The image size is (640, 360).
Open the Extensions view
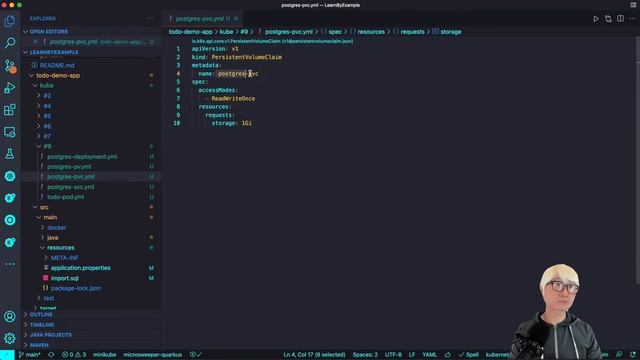click(10, 109)
